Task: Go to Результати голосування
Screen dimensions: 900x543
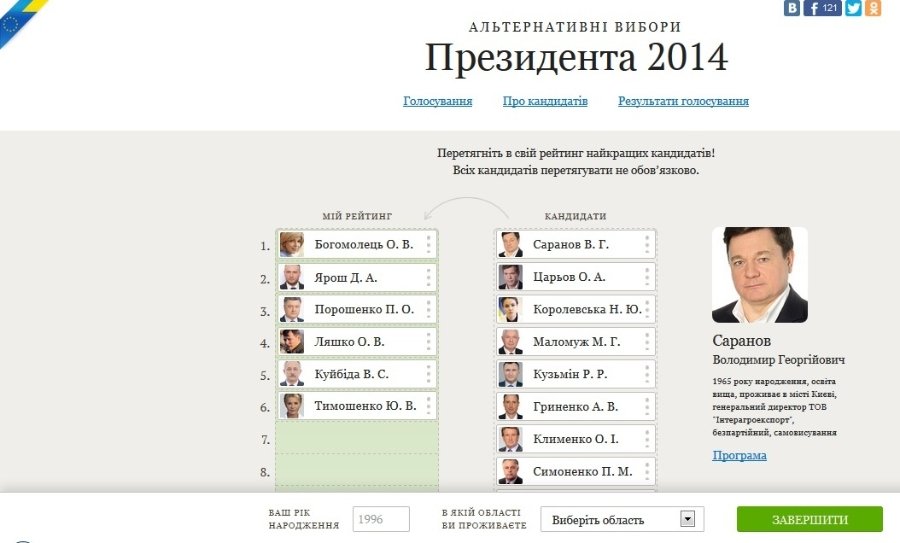Action: (x=683, y=101)
